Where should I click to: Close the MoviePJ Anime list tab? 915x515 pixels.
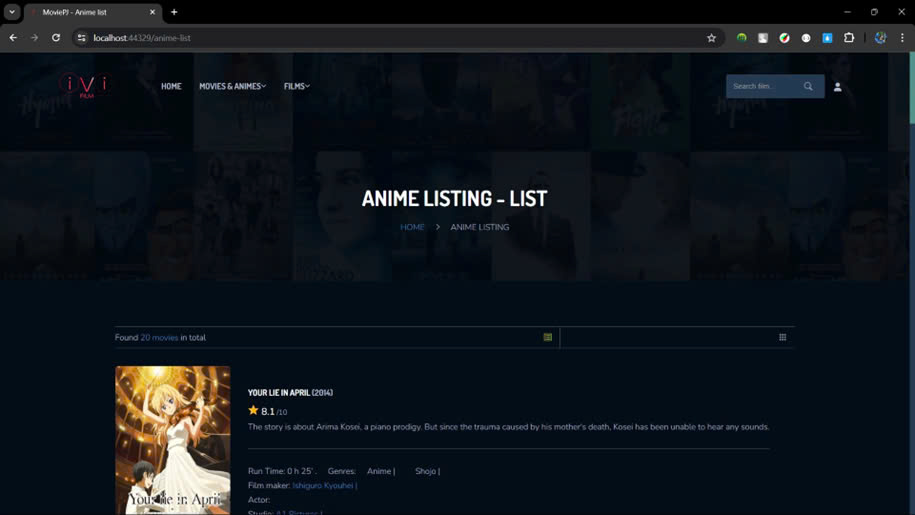(152, 12)
